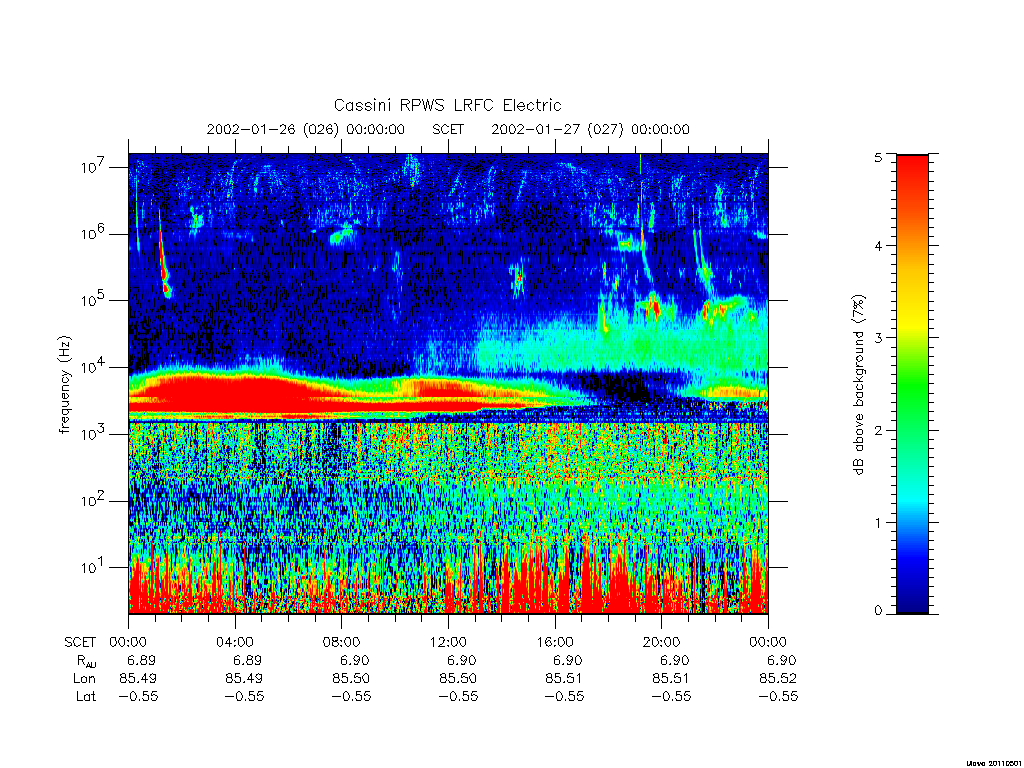Click the colorbar tick label '1'
The height and width of the screenshot is (768, 1024).
(x=878, y=522)
